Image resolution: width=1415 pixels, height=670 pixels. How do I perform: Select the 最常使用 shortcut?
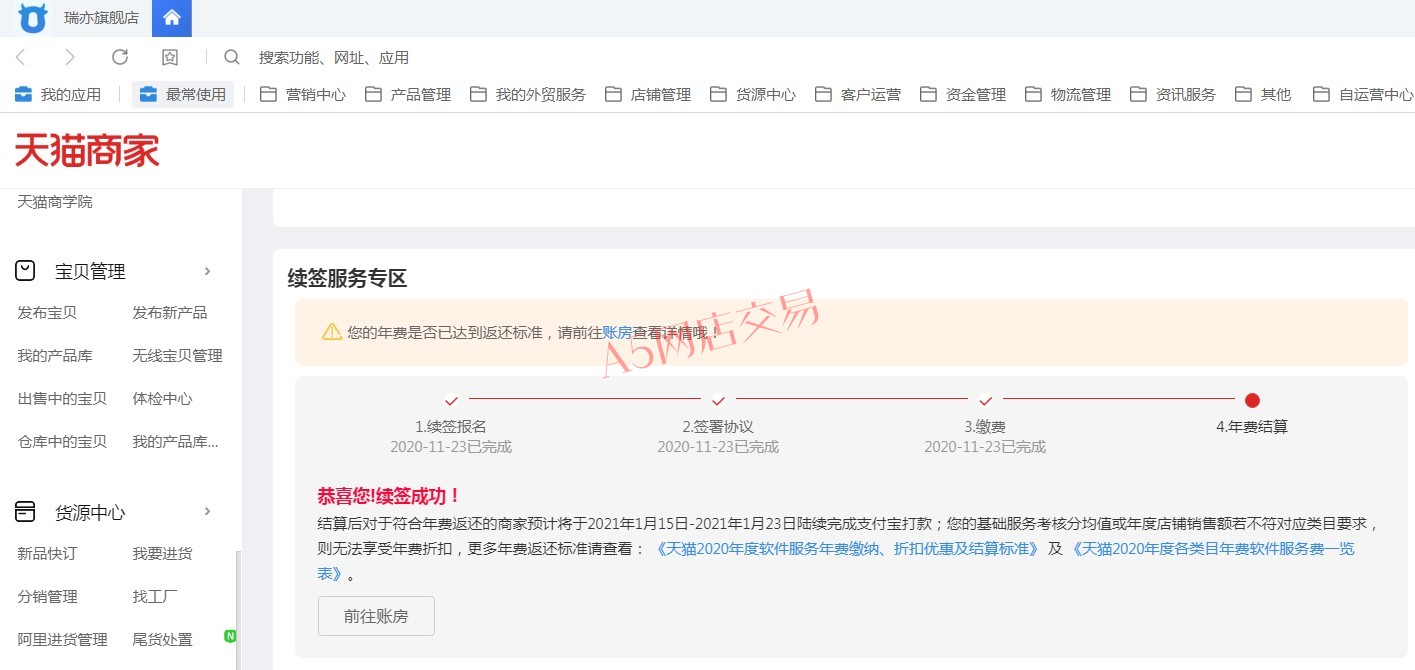(x=183, y=94)
